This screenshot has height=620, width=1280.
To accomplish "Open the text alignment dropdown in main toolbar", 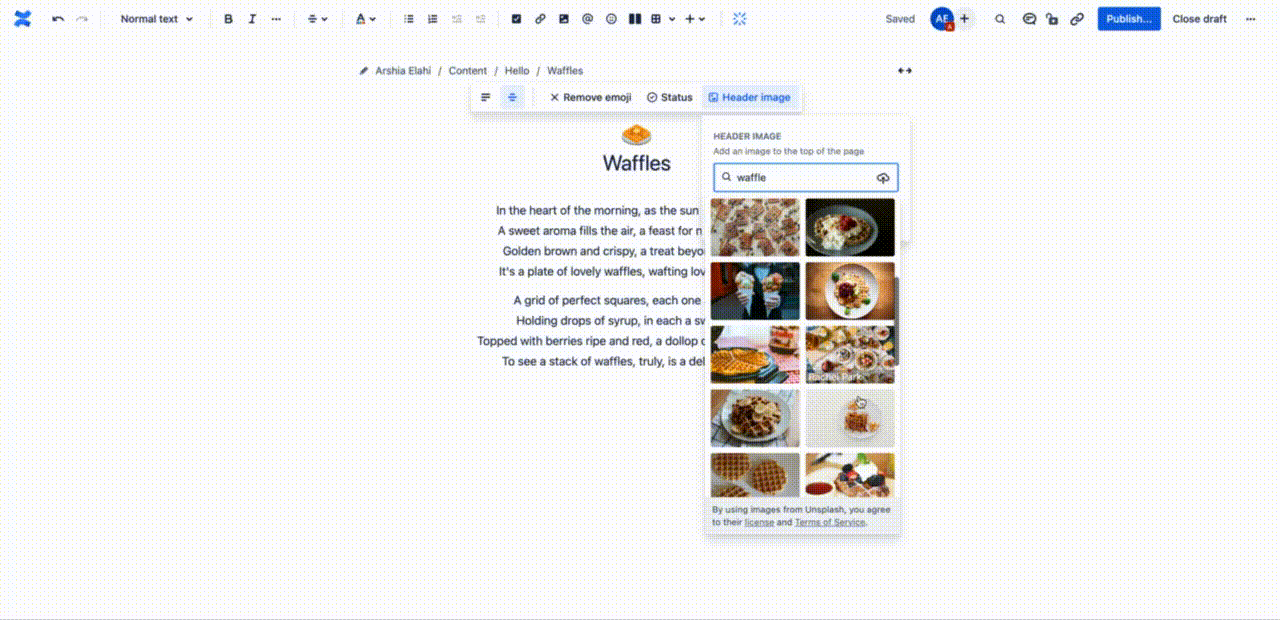I will (317, 19).
